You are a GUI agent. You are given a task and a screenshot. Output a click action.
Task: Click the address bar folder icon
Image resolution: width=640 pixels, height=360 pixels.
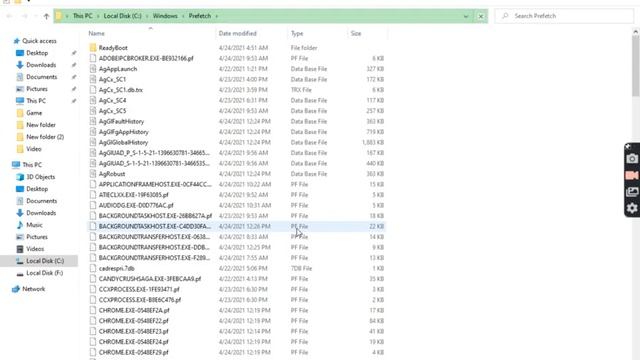59,16
